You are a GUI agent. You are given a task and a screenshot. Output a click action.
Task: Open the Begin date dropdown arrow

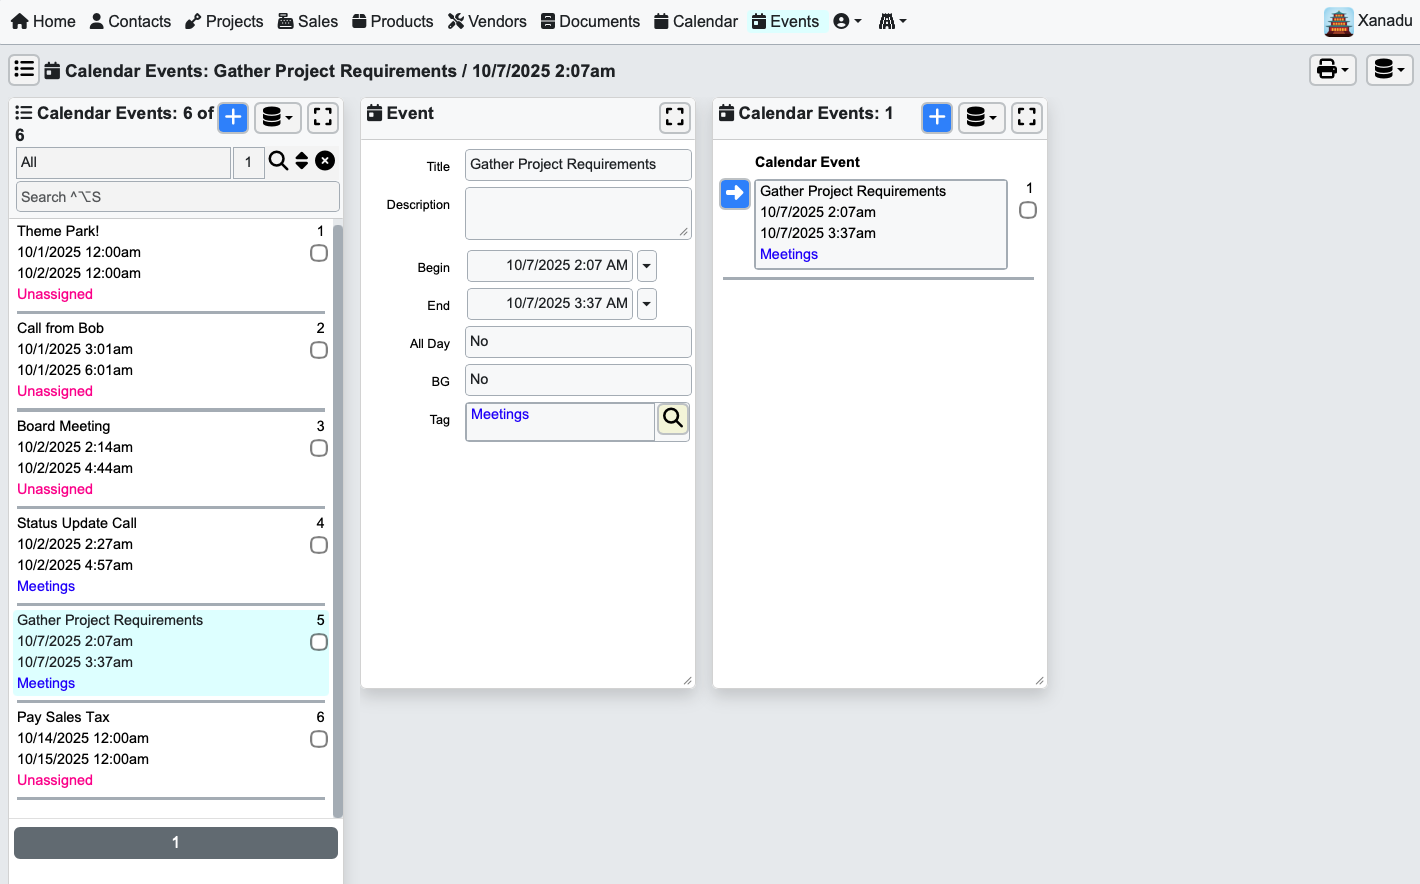tap(646, 265)
